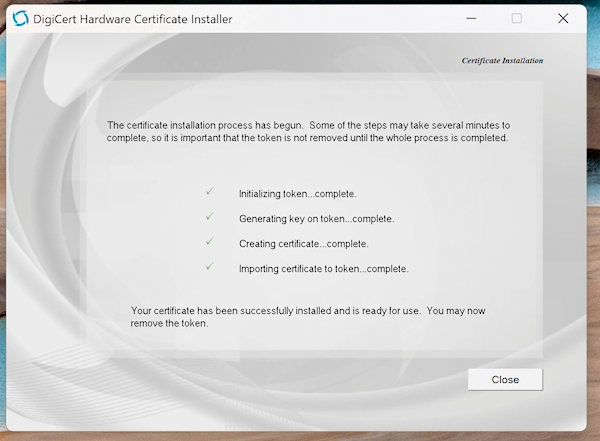Click the DigiCert logo in the title bar
Screen dimensions: 600x441
click(x=20, y=18)
